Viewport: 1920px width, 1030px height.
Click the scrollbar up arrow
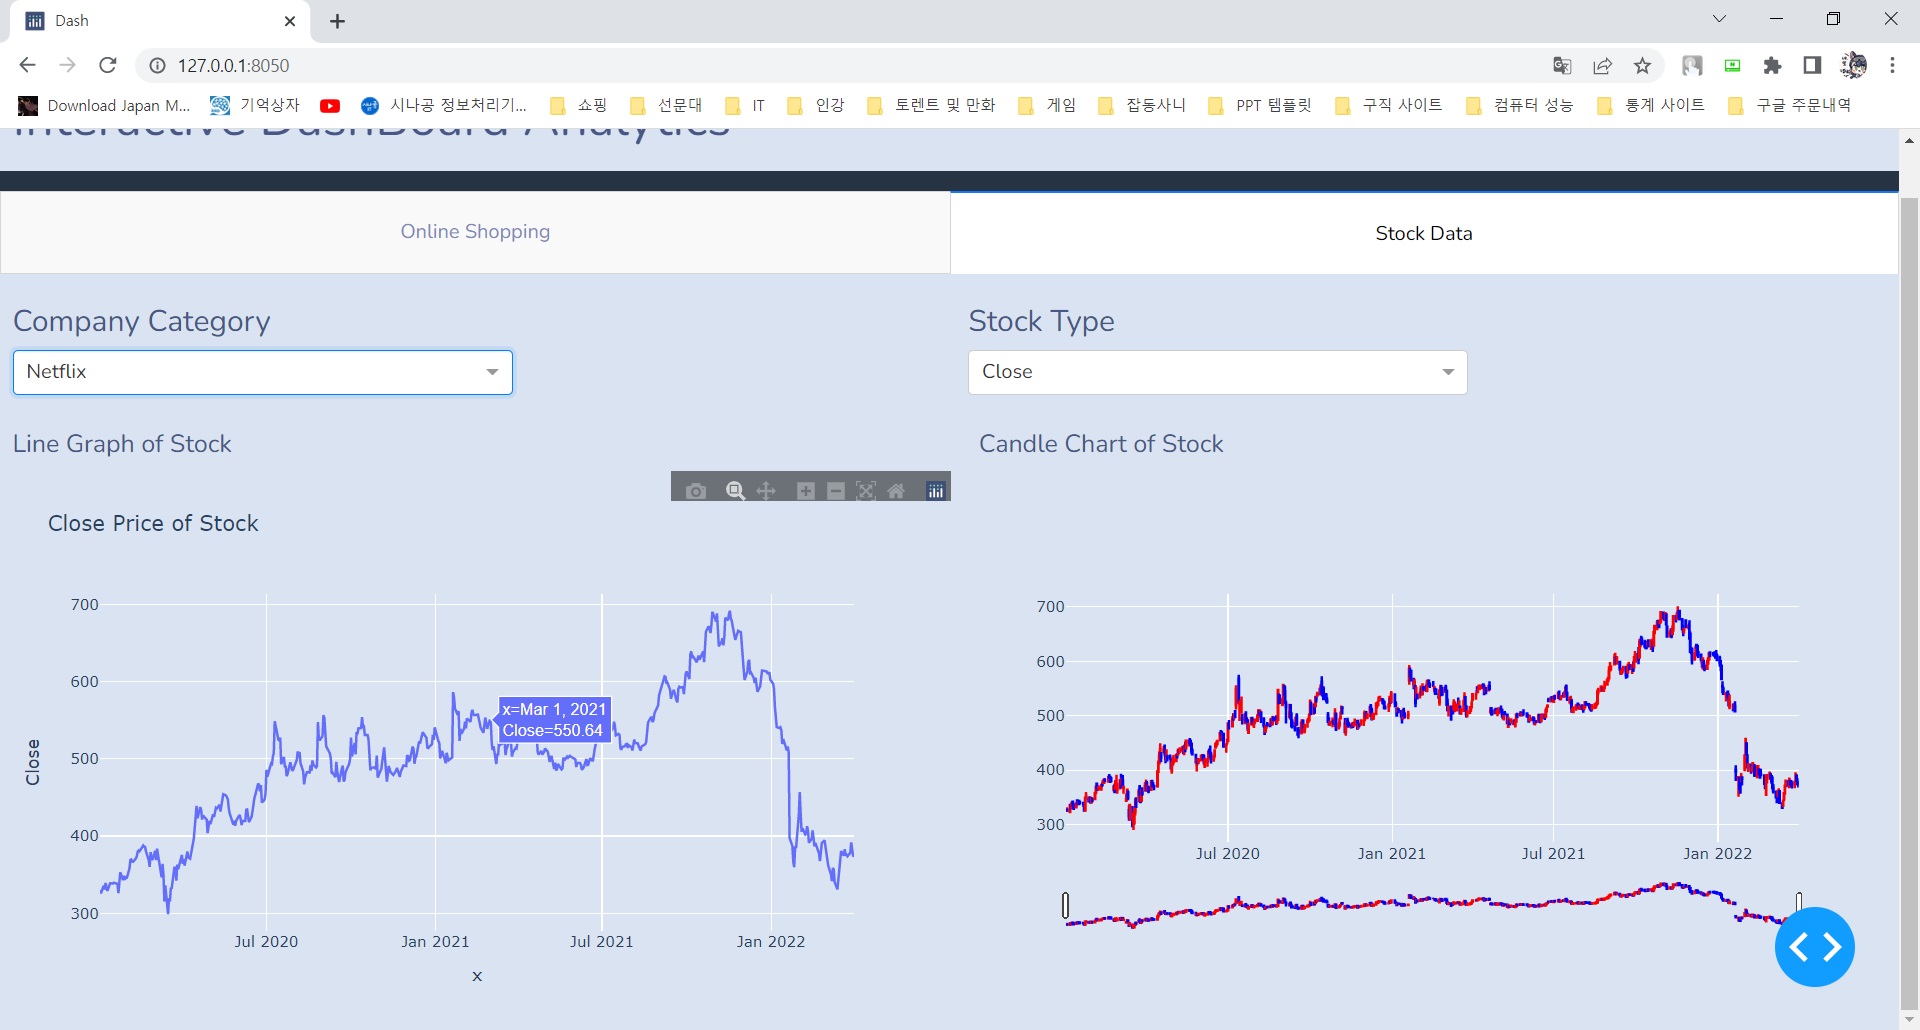(x=1909, y=141)
